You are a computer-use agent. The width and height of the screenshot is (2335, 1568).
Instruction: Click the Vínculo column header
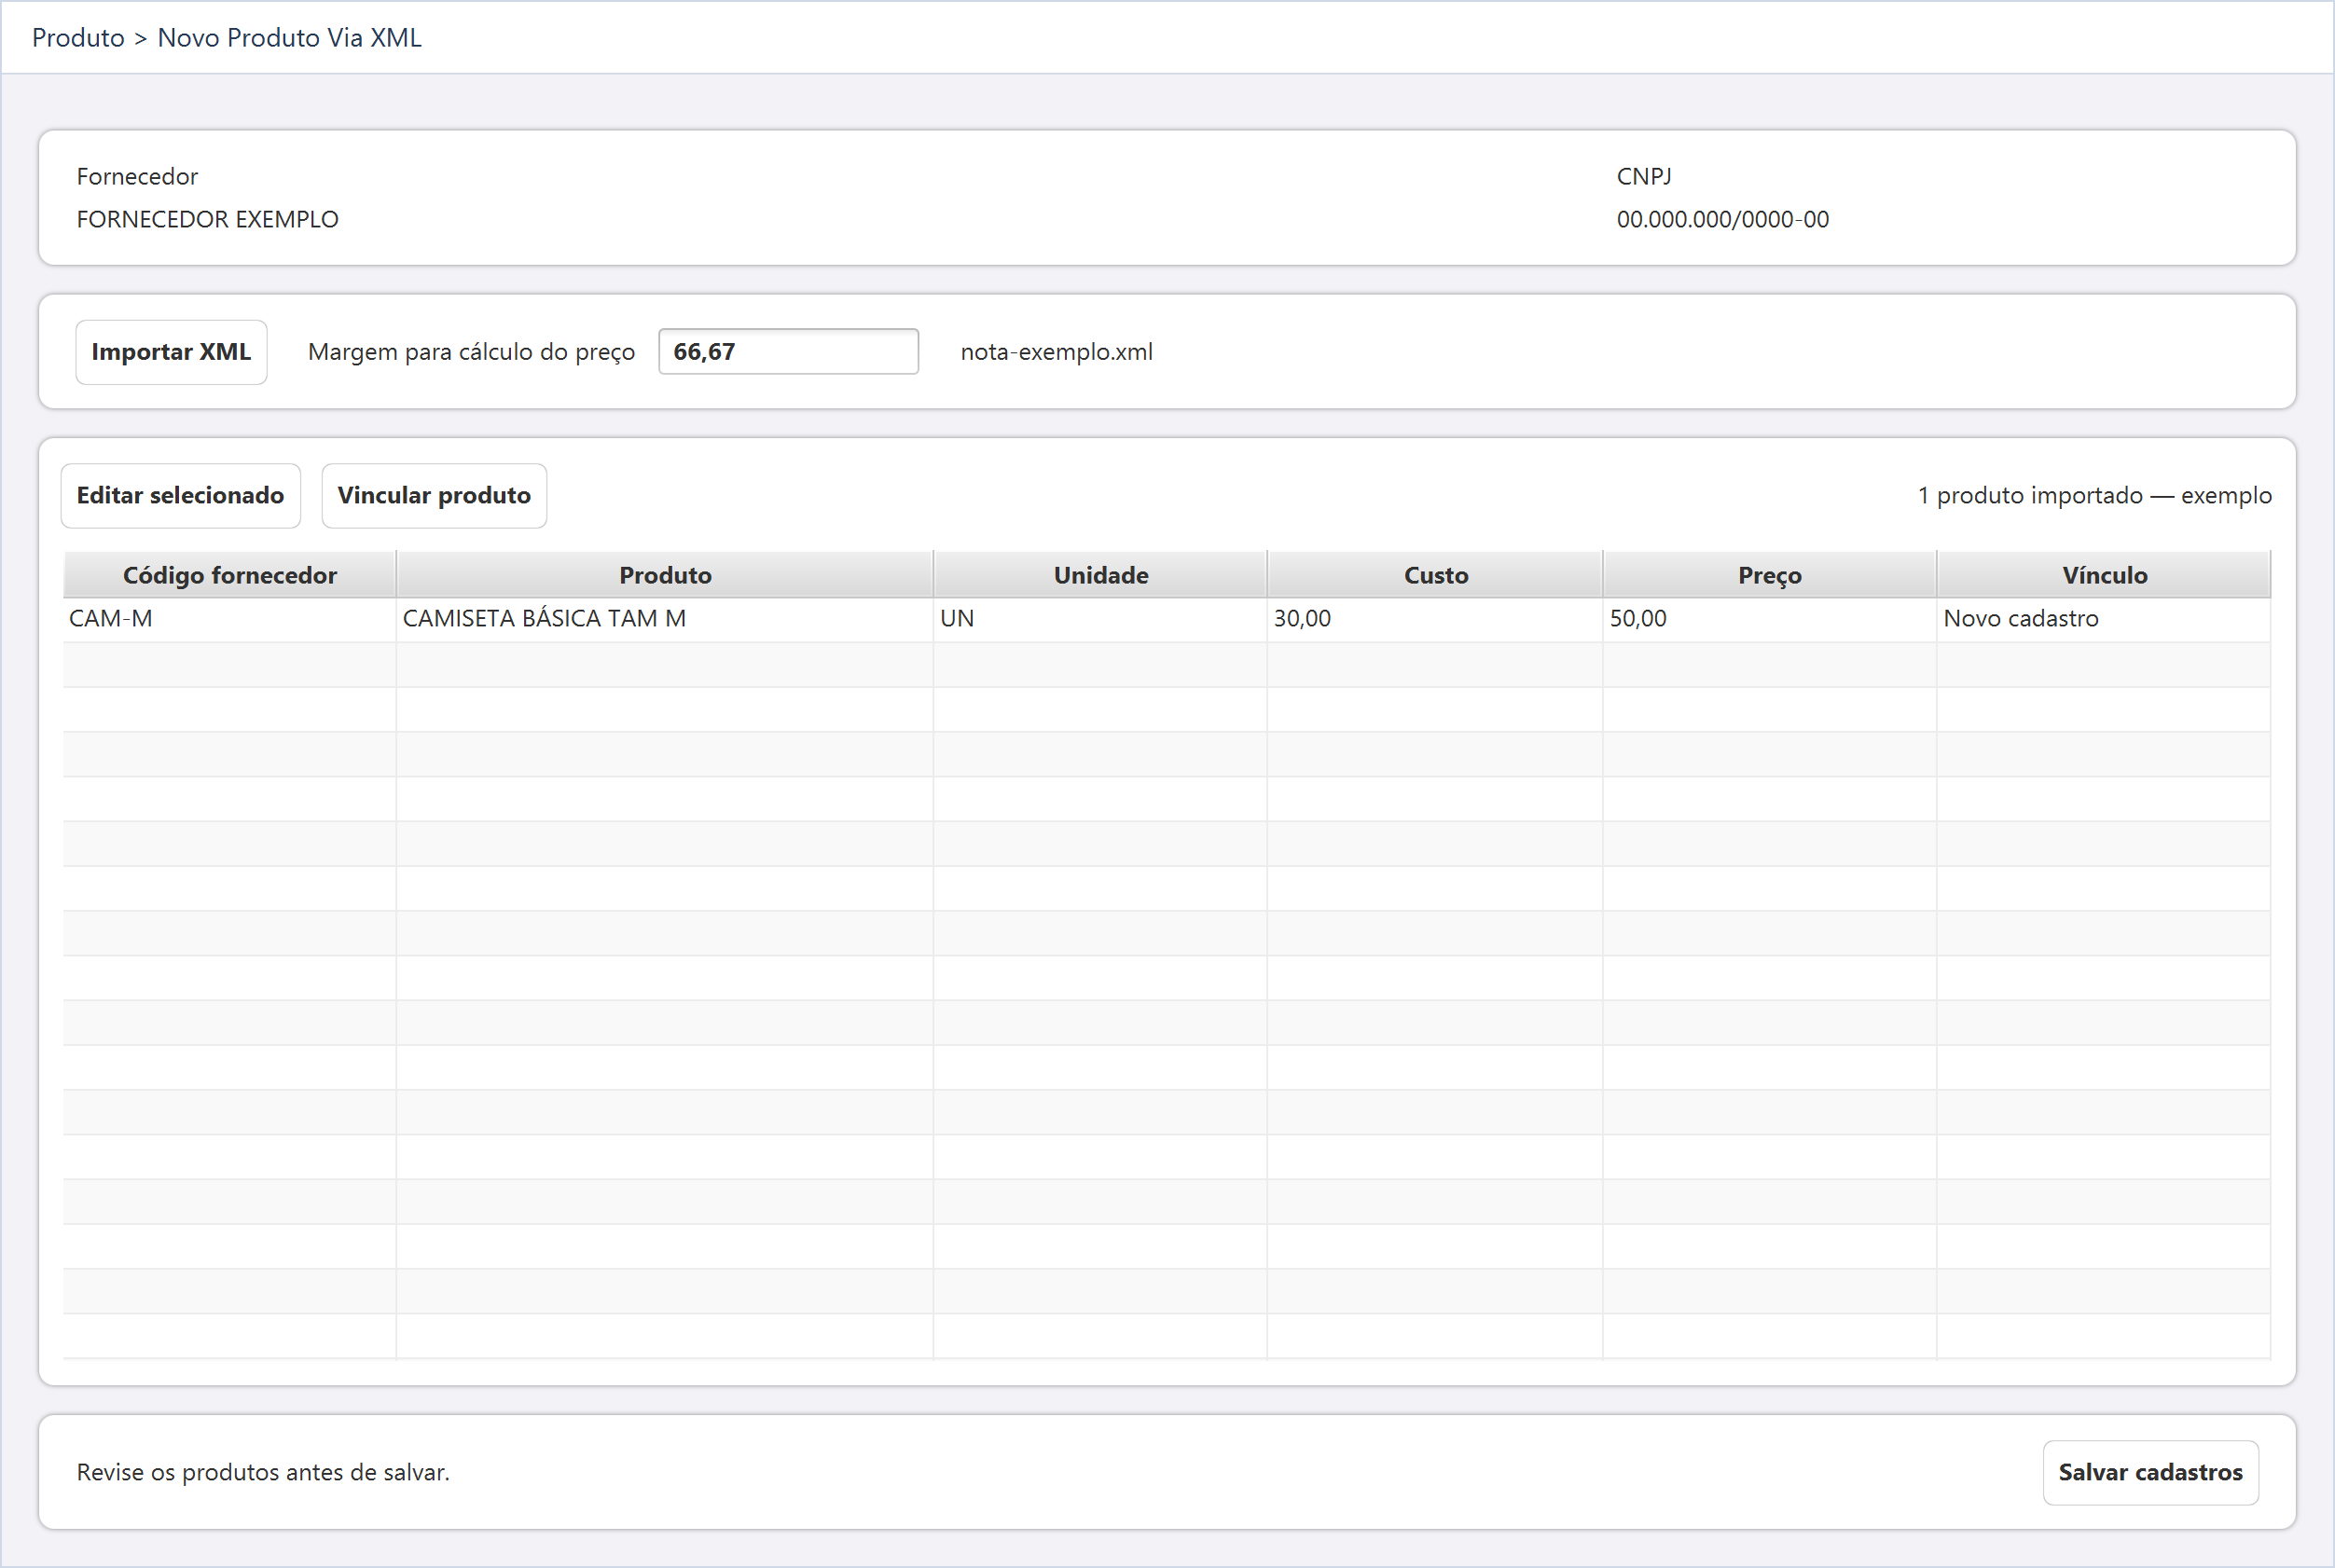(x=2104, y=575)
